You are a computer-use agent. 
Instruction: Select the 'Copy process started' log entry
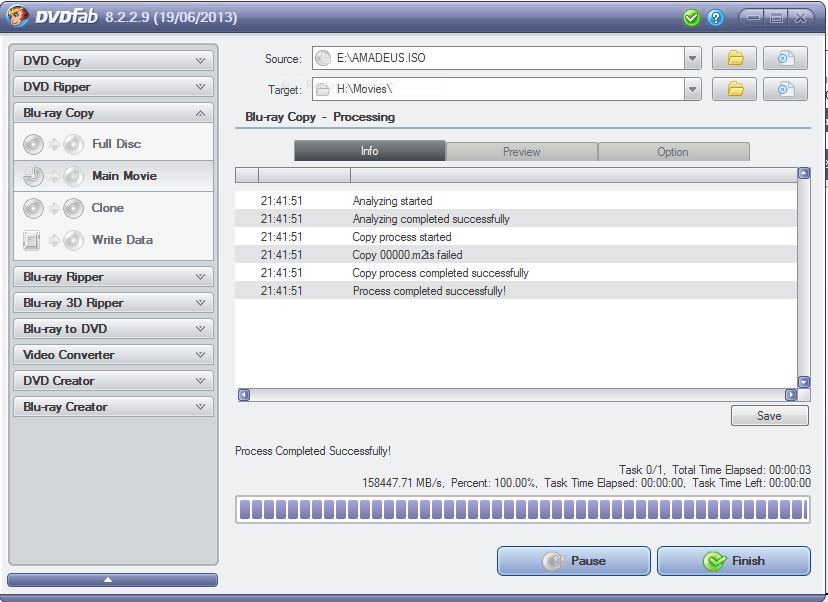tap(516, 237)
